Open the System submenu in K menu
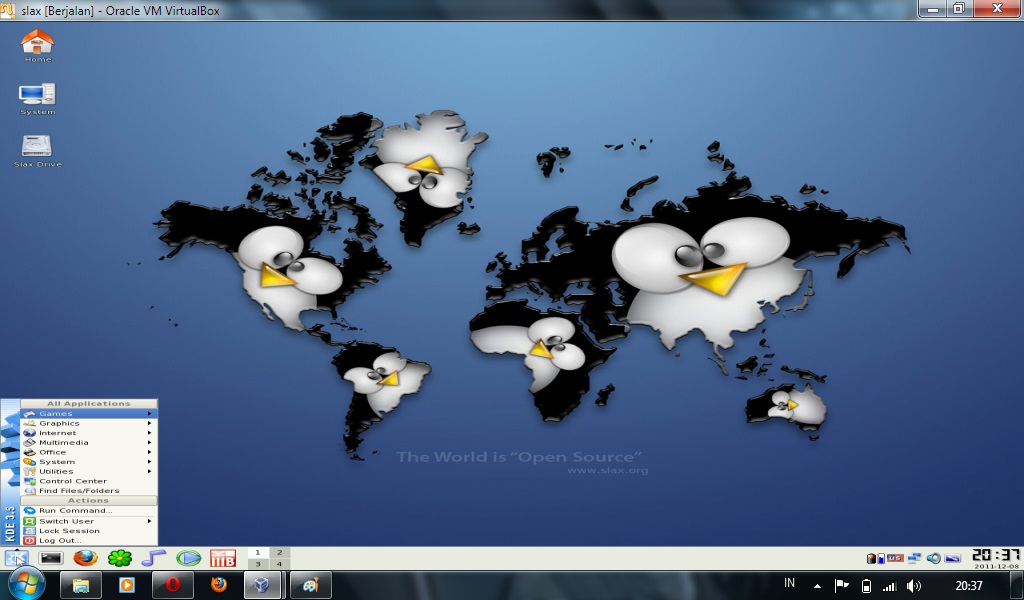The width and height of the screenshot is (1024, 600). click(89, 462)
